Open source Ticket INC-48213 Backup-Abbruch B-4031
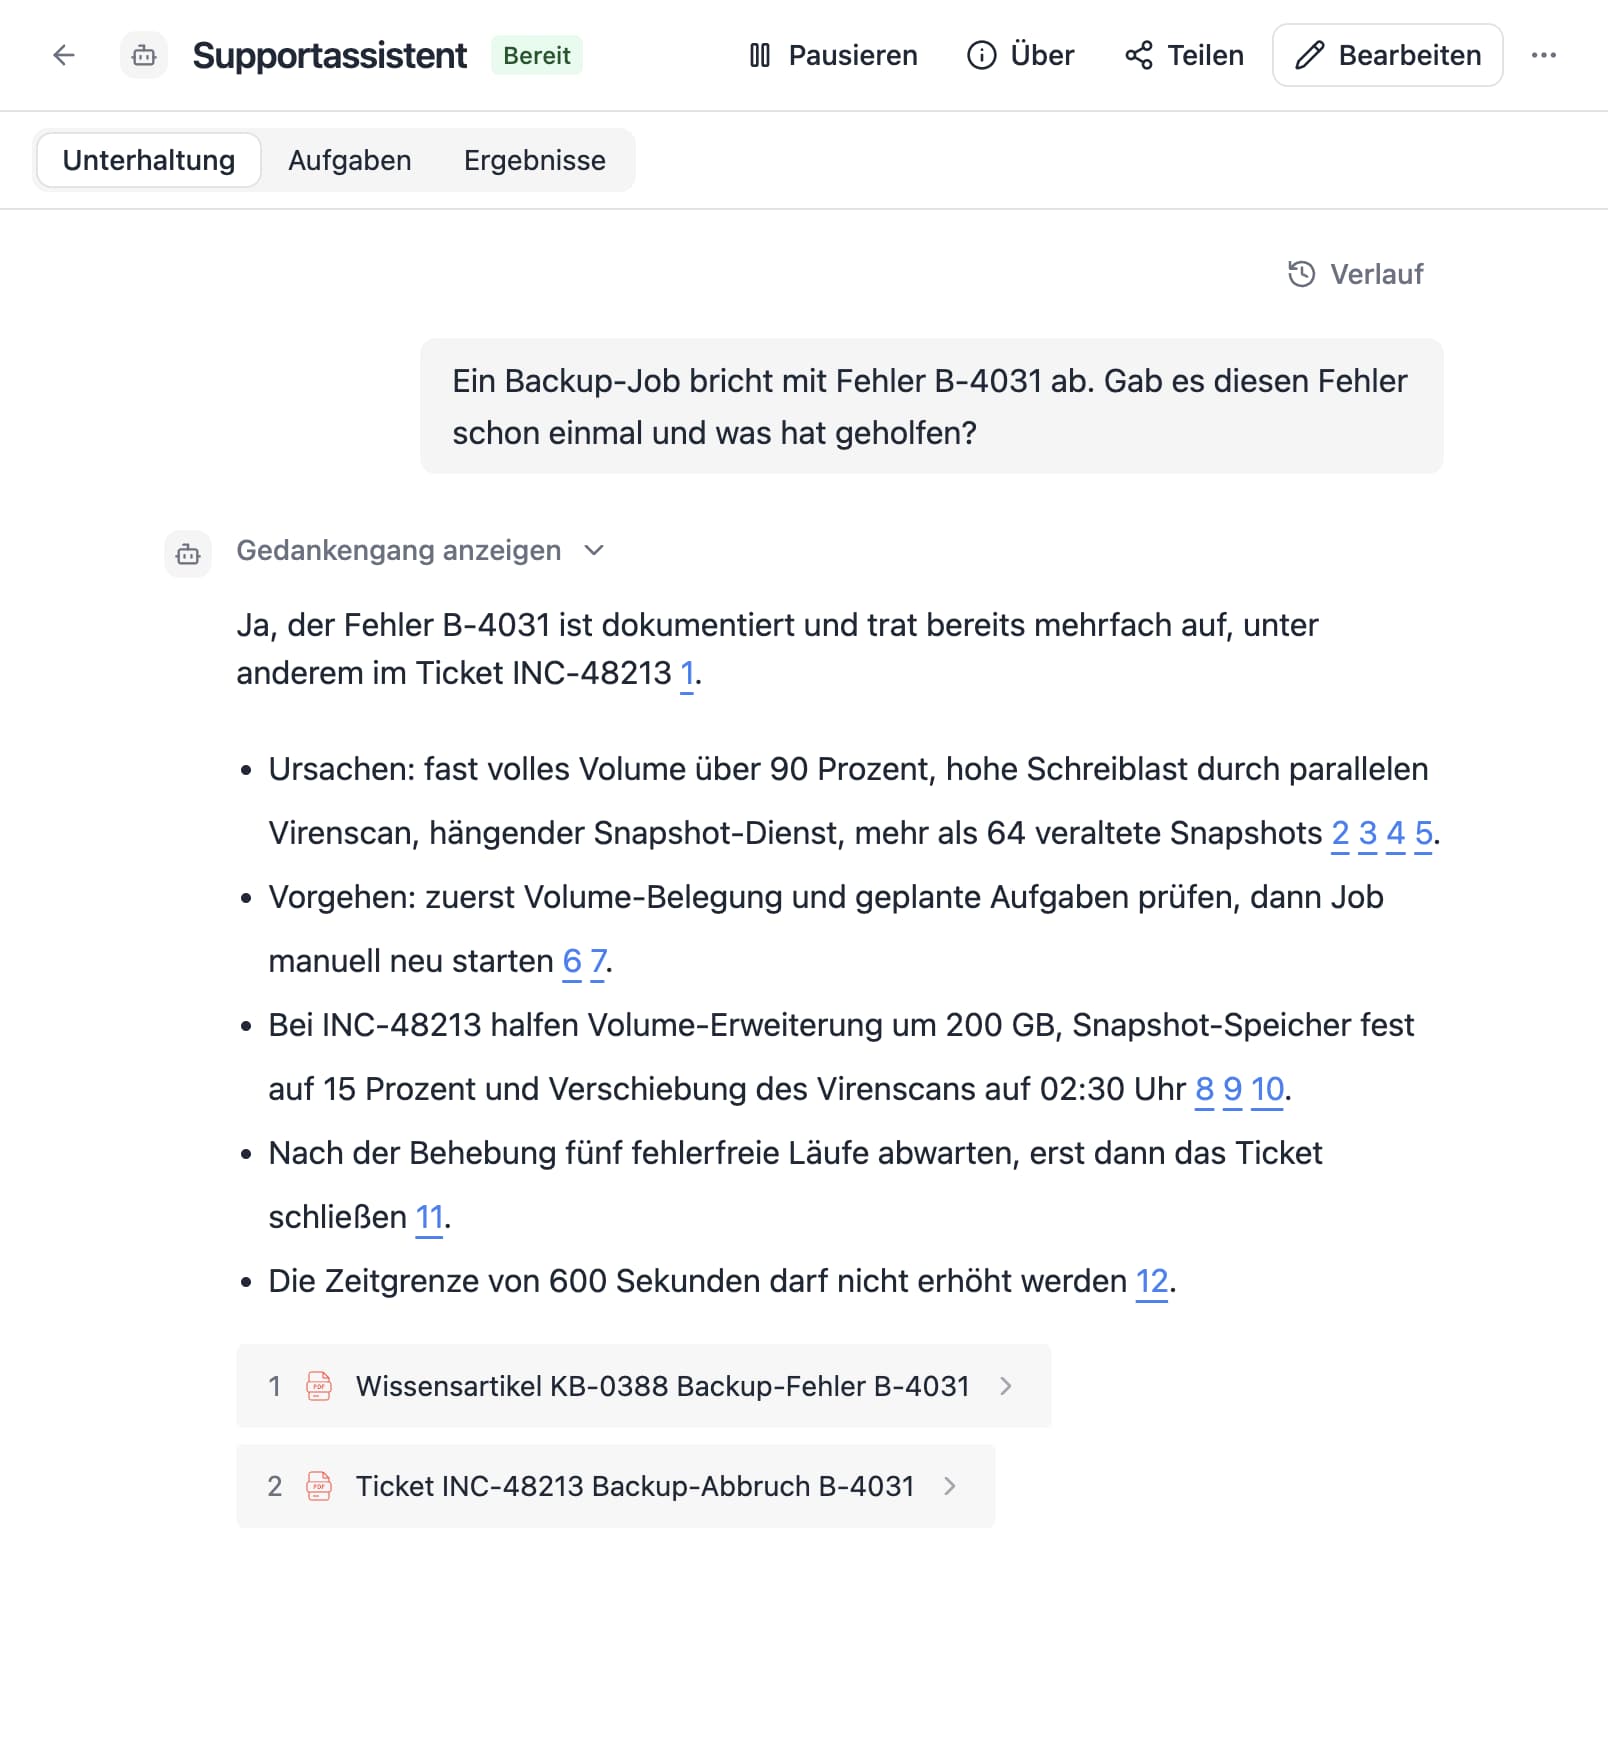 pyautogui.click(x=615, y=1486)
